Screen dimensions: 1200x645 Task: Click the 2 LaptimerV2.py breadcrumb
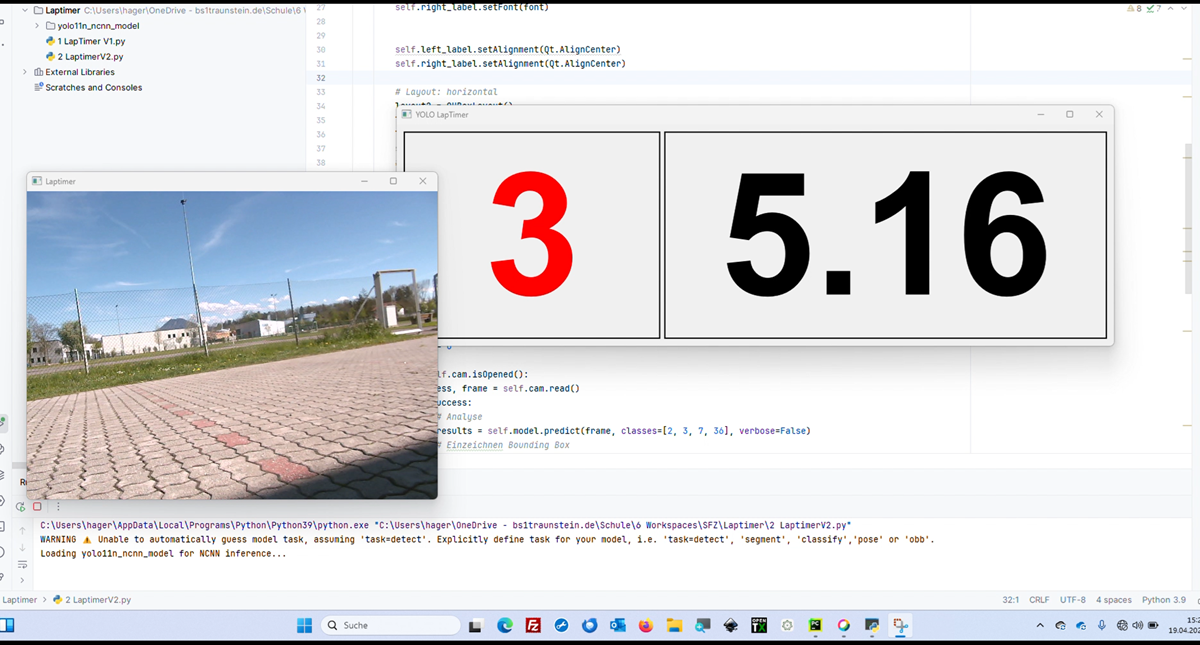click(x=97, y=600)
